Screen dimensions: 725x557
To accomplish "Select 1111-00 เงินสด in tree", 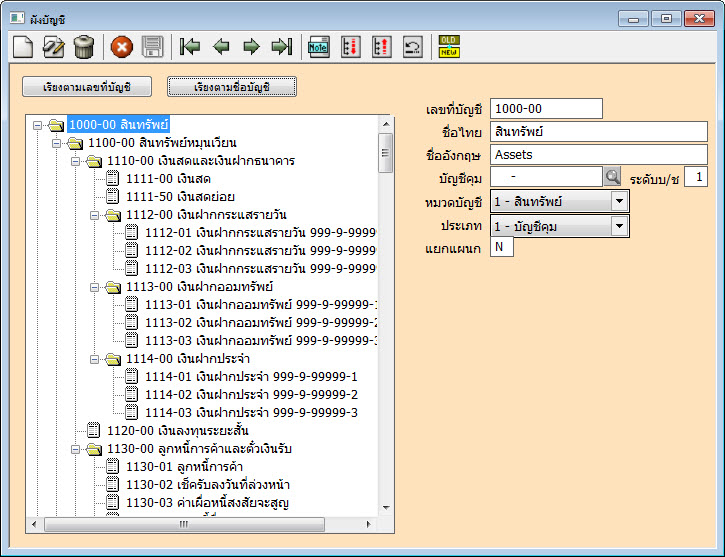I will coord(168,178).
